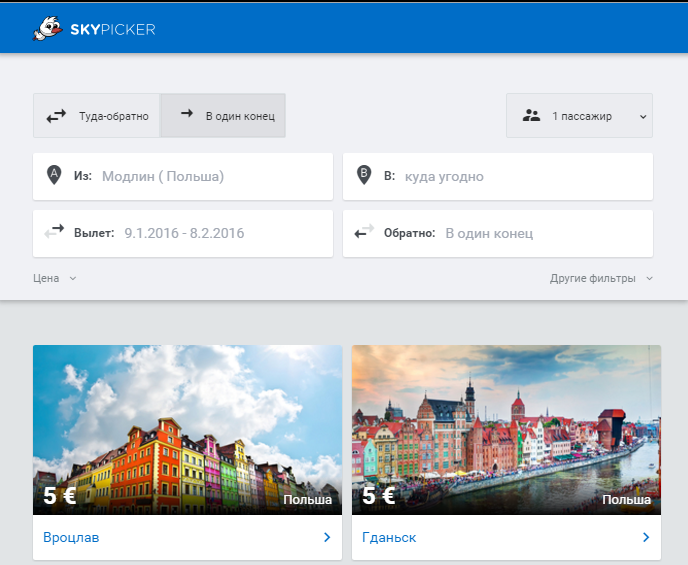Open the Вылет departure date field

tap(183, 233)
